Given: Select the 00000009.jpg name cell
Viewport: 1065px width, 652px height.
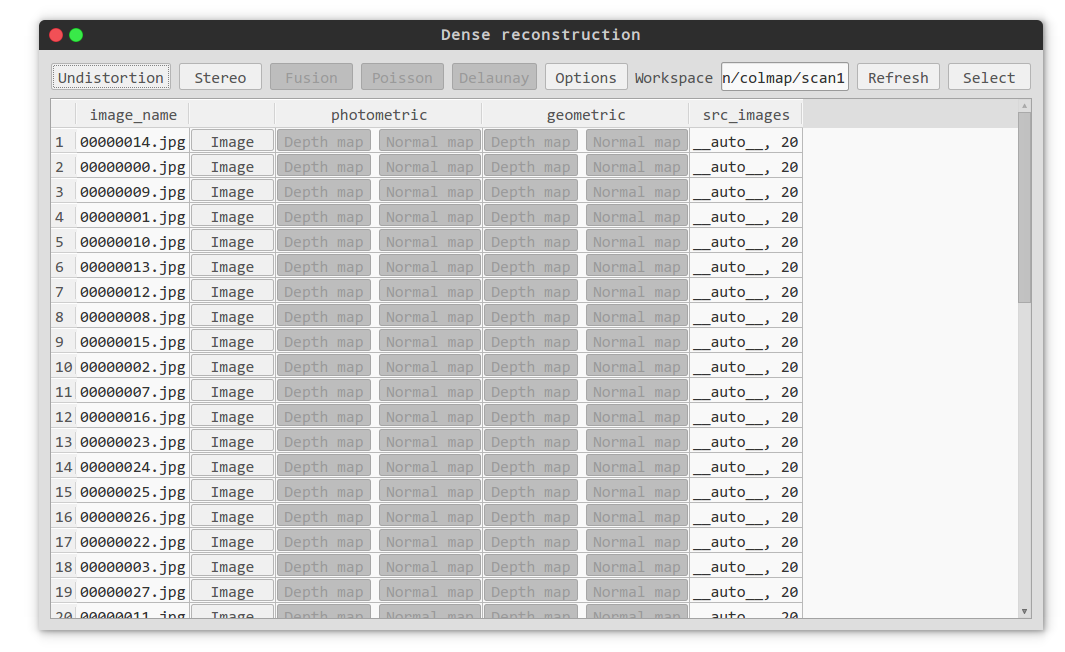Looking at the screenshot, I should [x=132, y=192].
